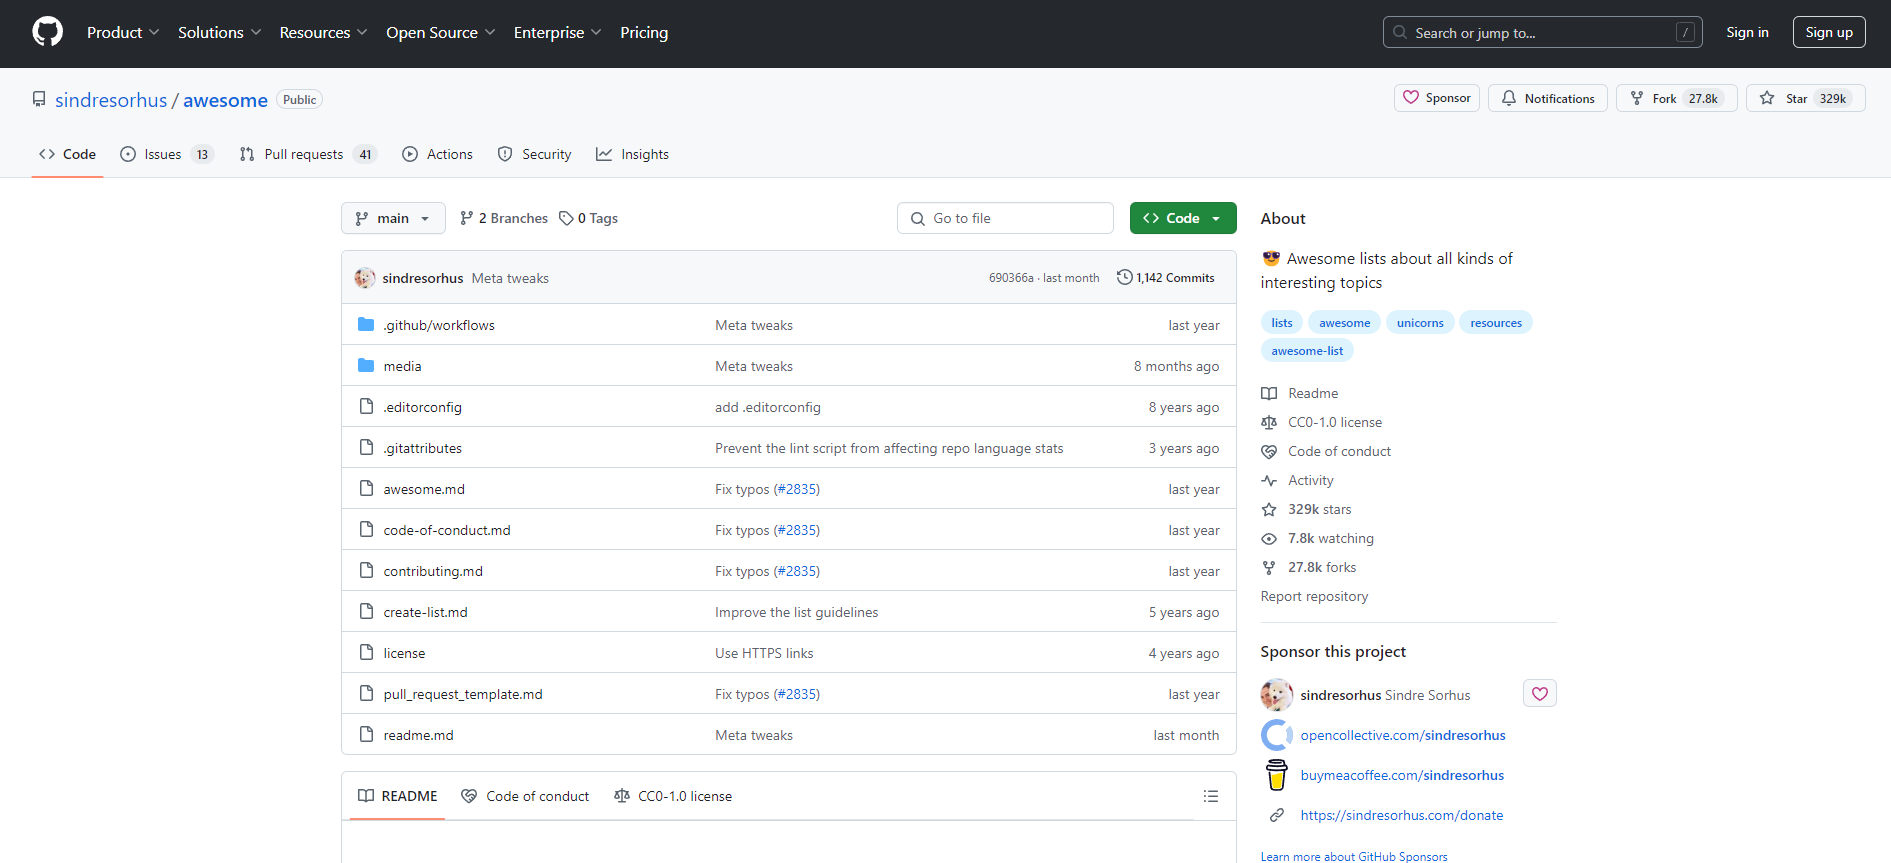Viewport: 1891px width, 863px height.
Task: Switch to the Issues tab
Action: point(166,154)
